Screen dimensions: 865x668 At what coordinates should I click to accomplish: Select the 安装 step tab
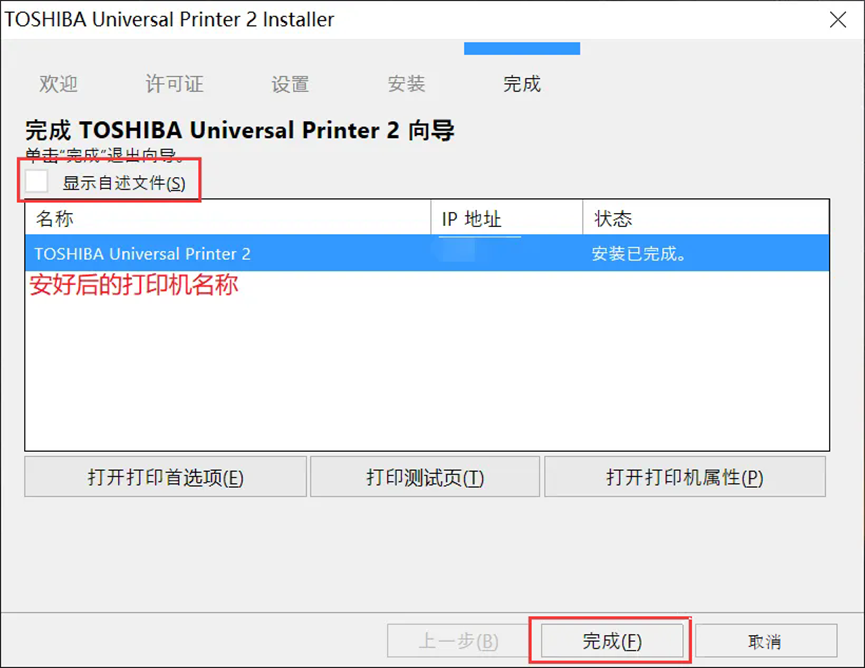point(406,84)
